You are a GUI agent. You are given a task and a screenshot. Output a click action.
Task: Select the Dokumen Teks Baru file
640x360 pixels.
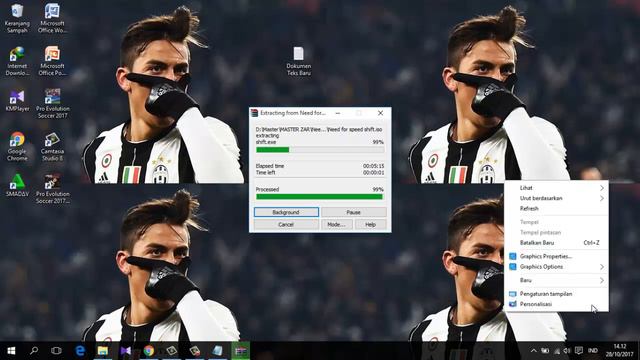pos(298,61)
